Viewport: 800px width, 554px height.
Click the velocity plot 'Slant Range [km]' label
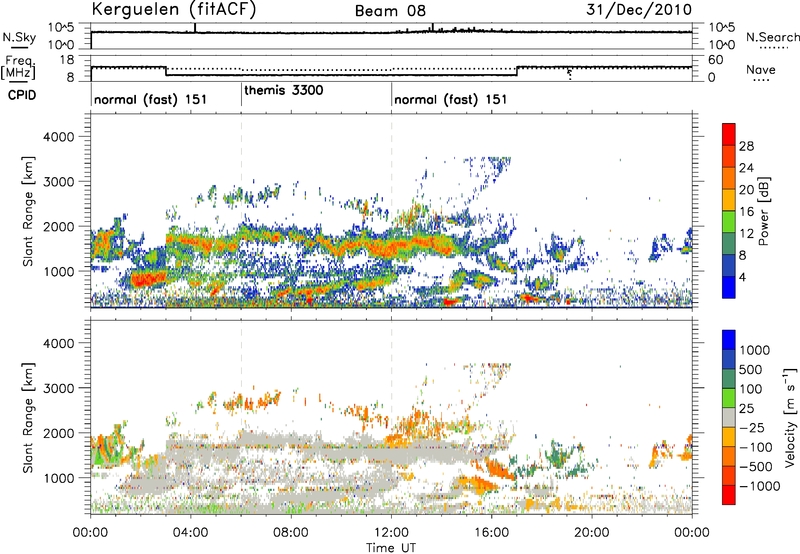point(28,418)
